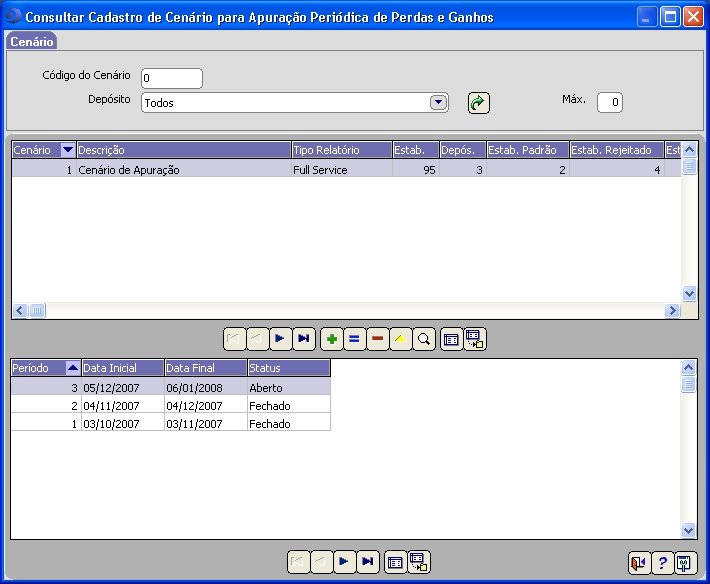Click the Tipo Relatório column header
The width and height of the screenshot is (710, 584).
point(340,150)
